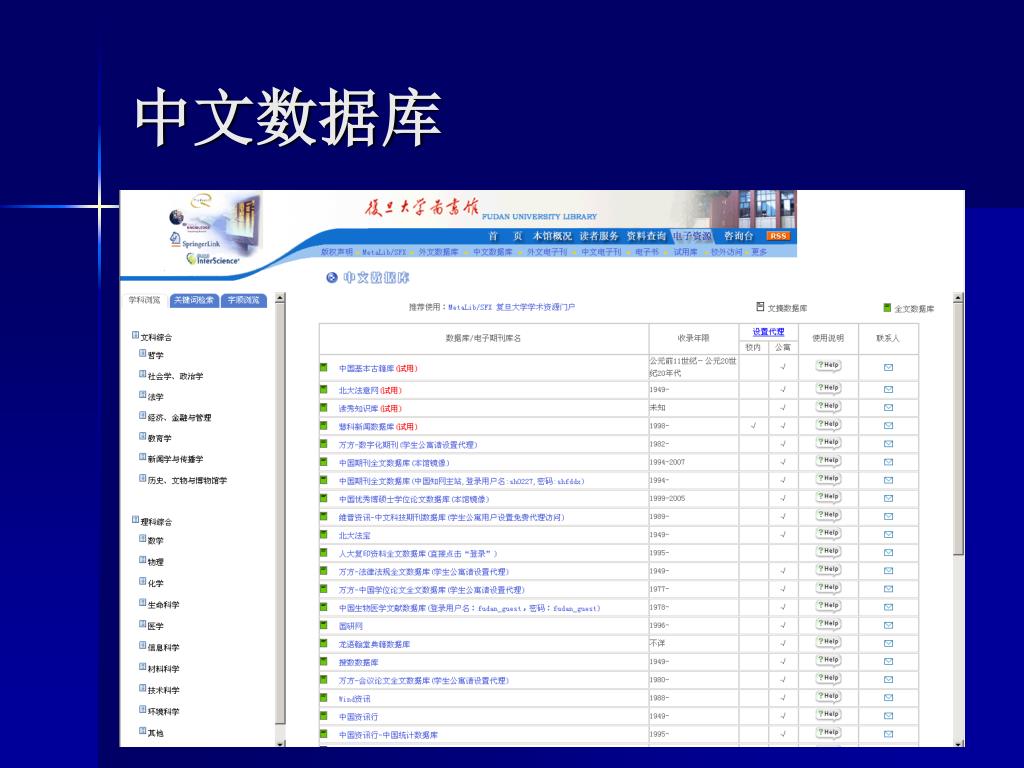The image size is (1024, 768).
Task: Click contact envelope for 搜数数据库
Action: (888, 662)
